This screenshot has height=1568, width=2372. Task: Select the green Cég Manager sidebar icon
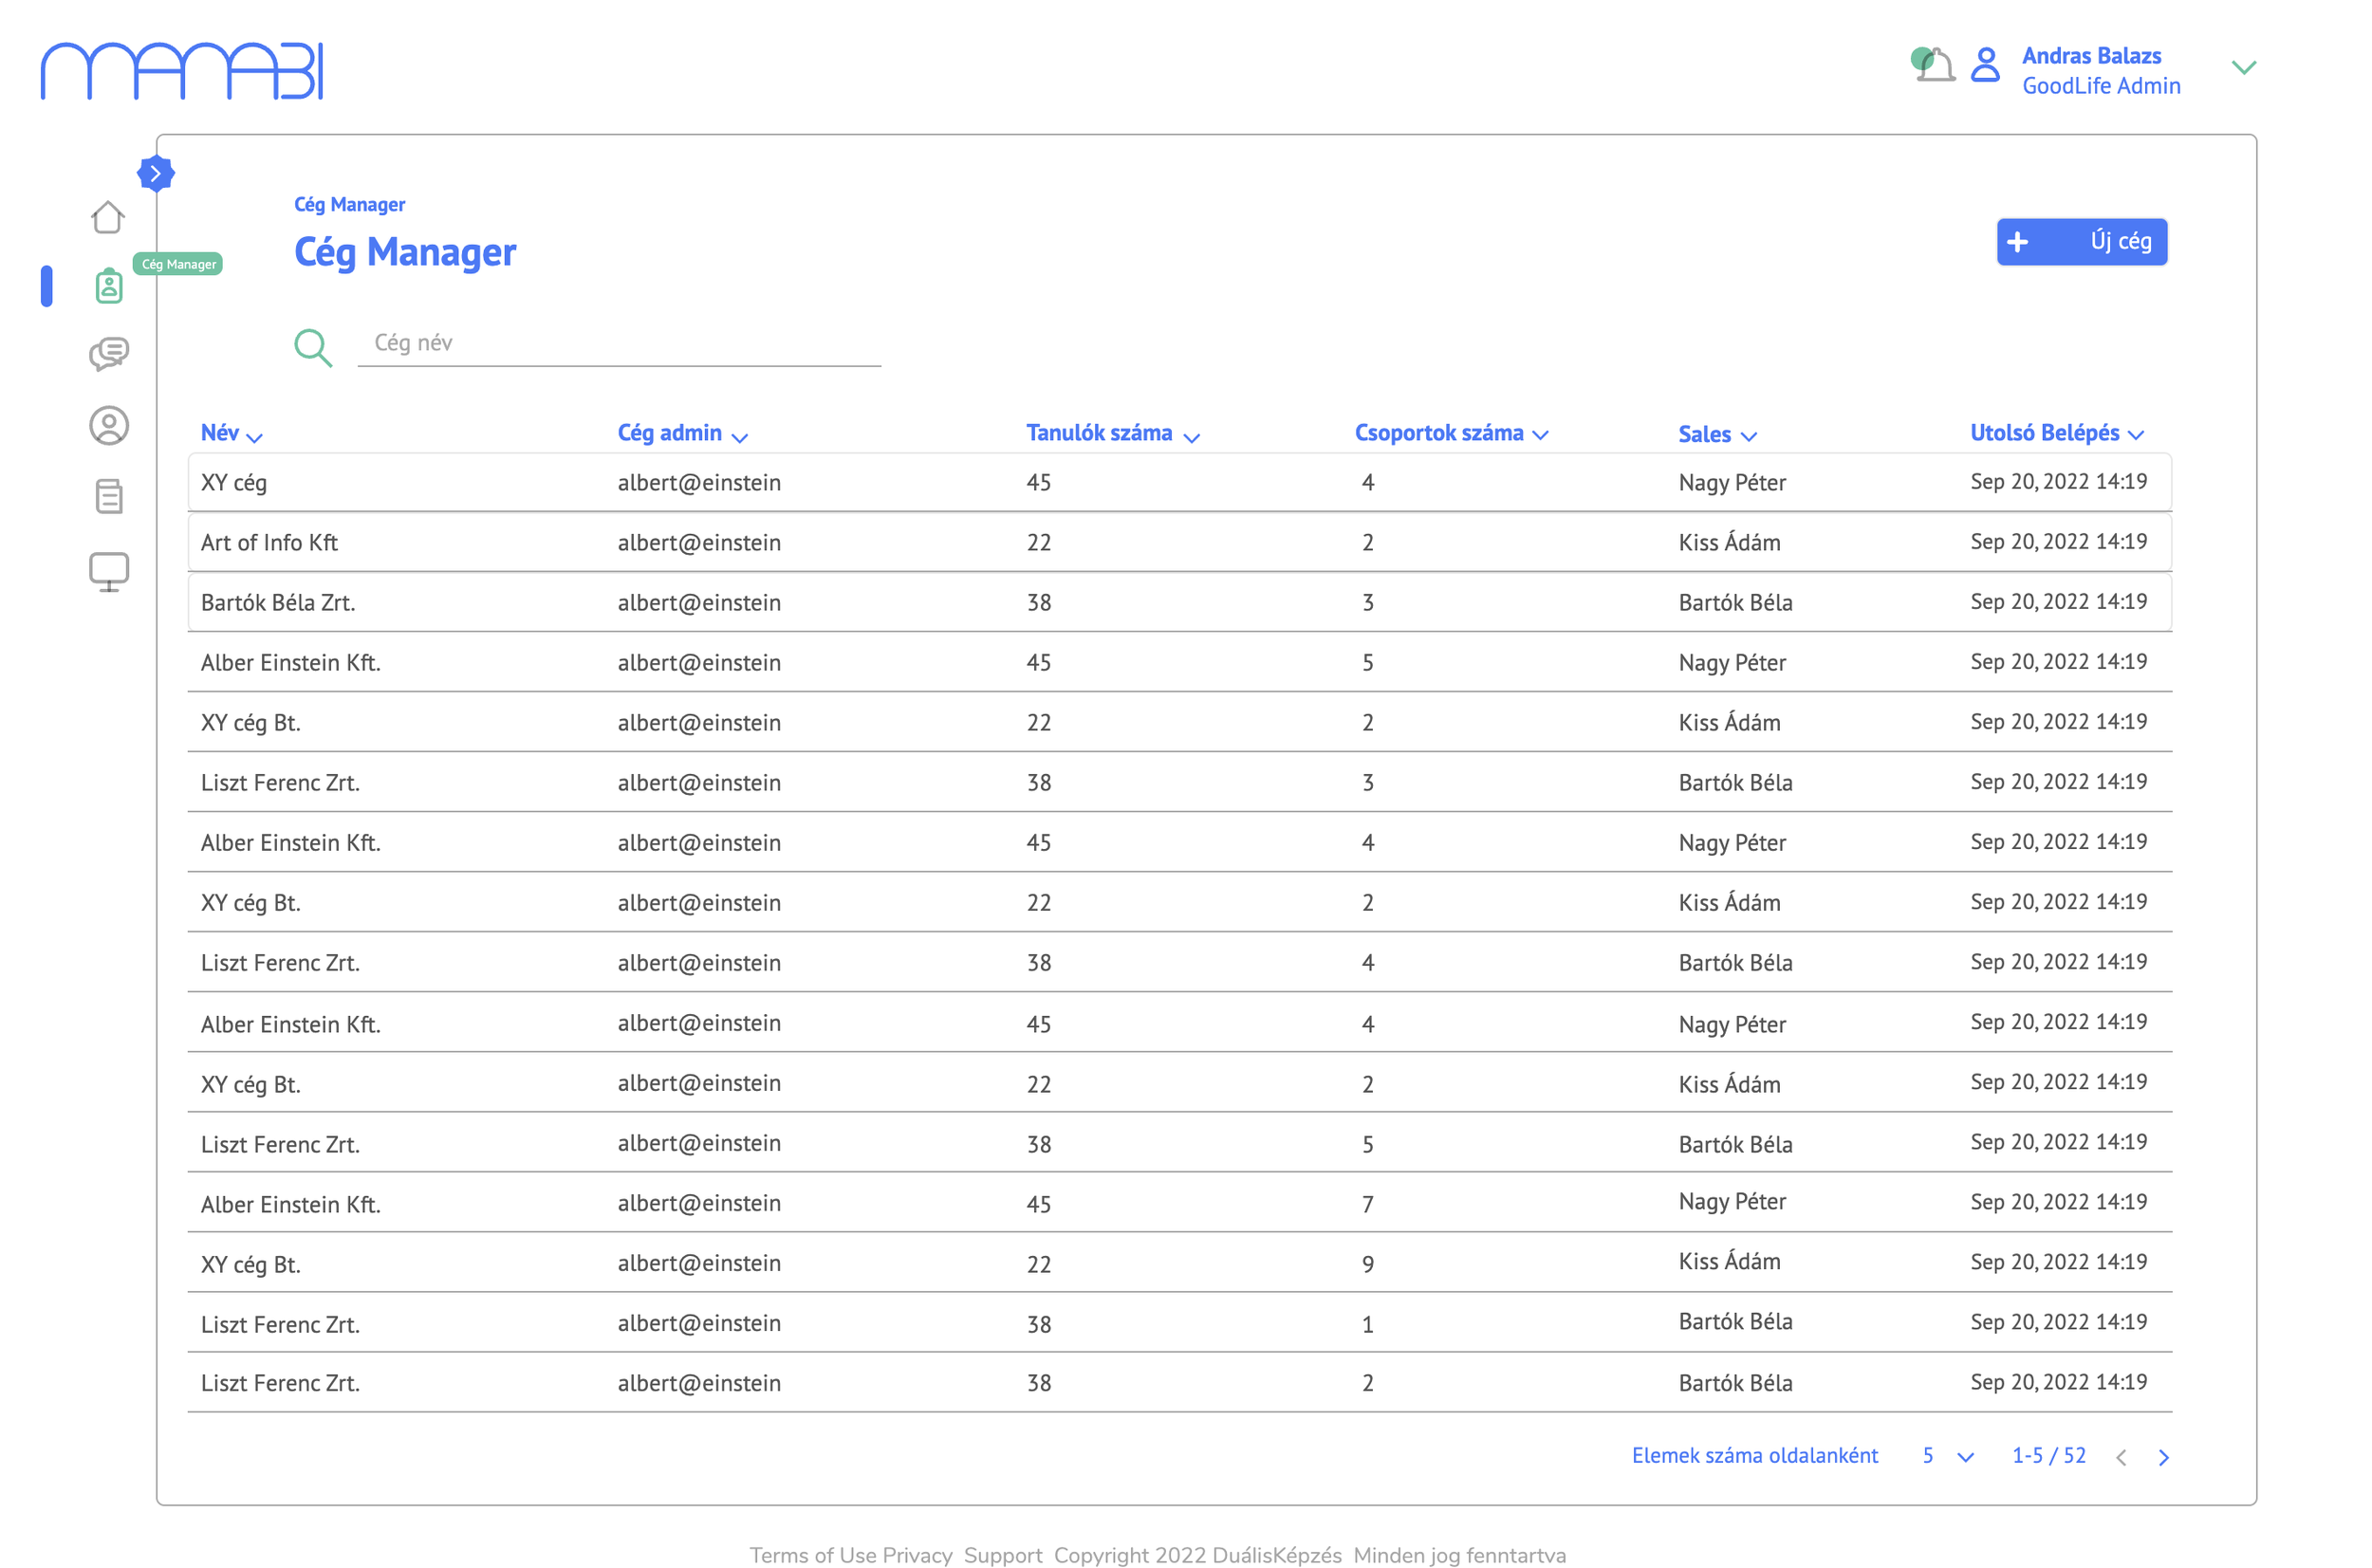pos(108,287)
